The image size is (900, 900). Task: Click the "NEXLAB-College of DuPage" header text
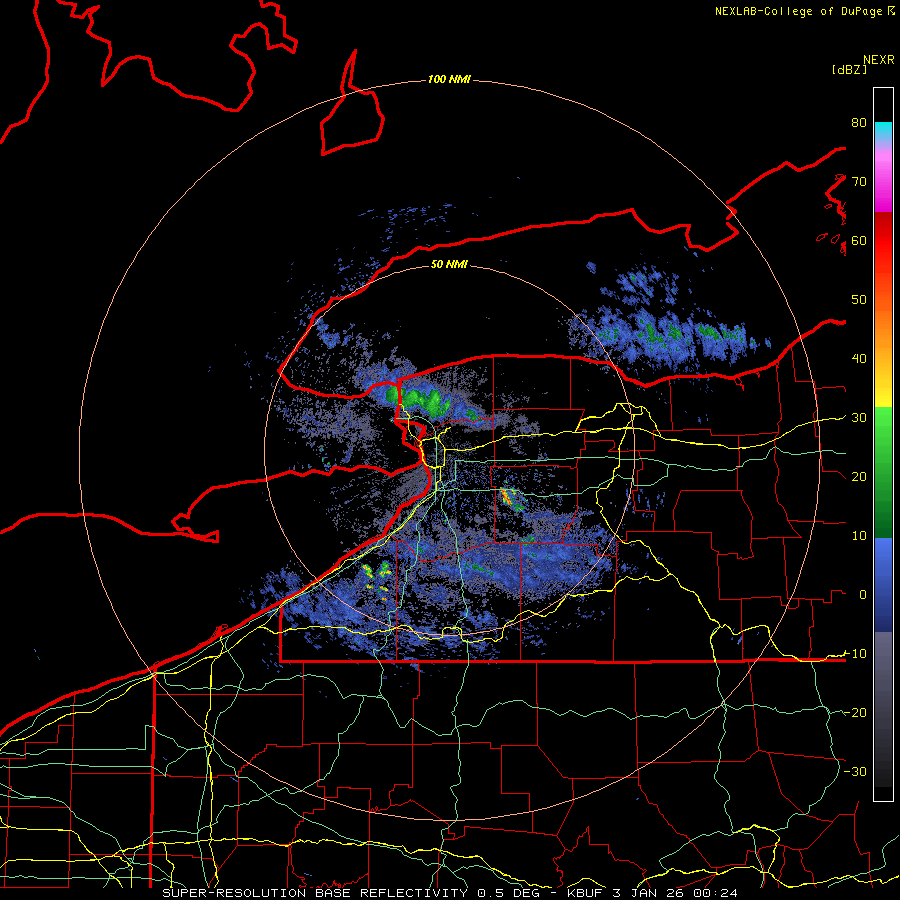(x=801, y=11)
